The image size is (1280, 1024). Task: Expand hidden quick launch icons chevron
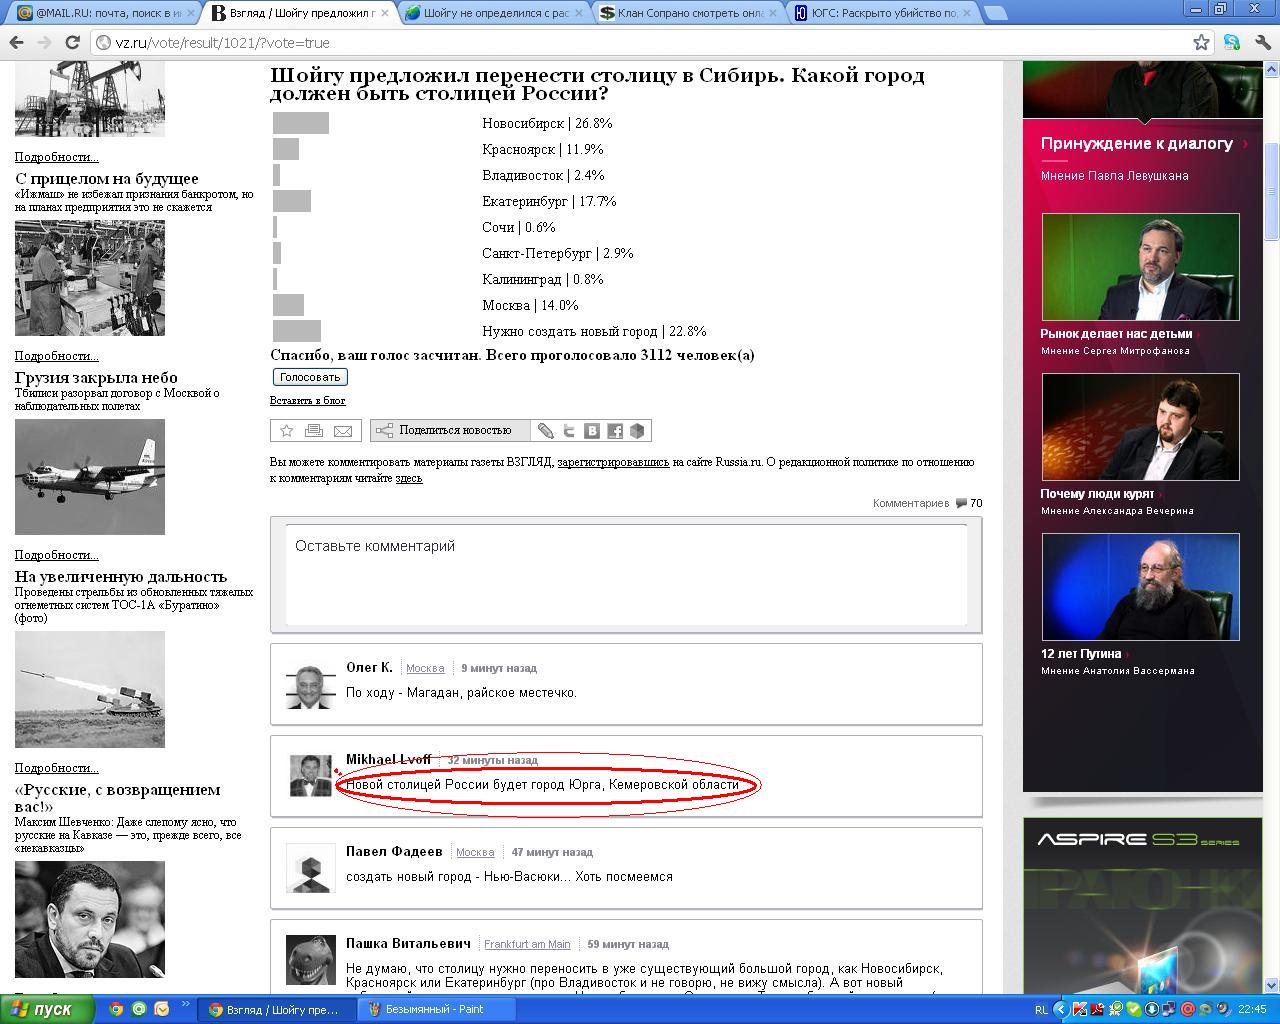186,1005
